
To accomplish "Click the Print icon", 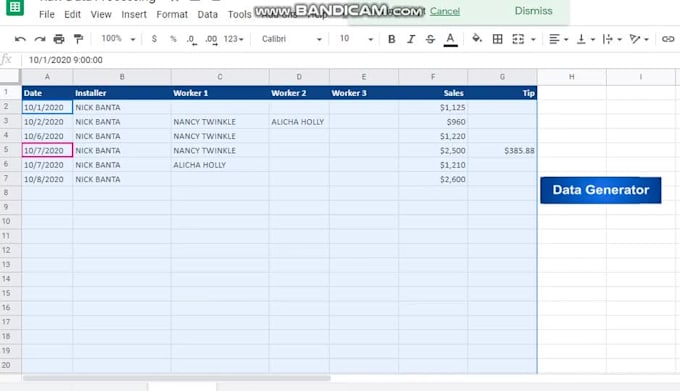I will pos(59,39).
